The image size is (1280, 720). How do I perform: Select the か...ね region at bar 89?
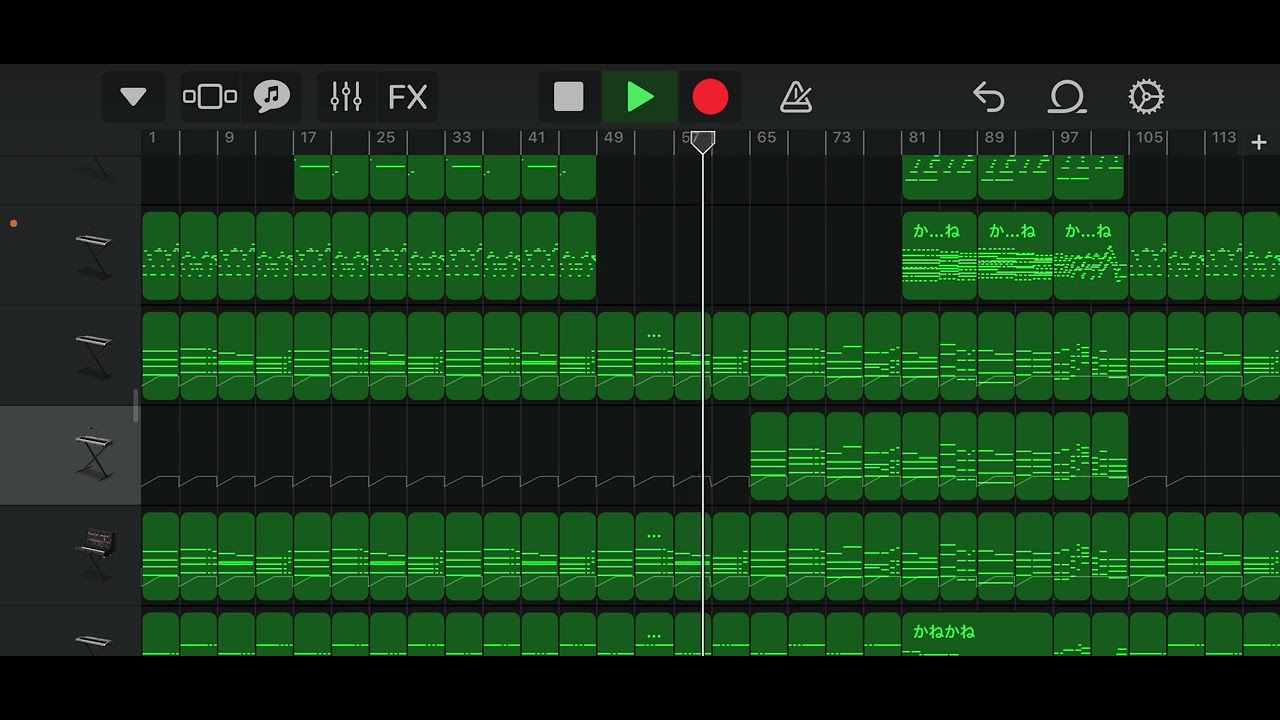1015,255
